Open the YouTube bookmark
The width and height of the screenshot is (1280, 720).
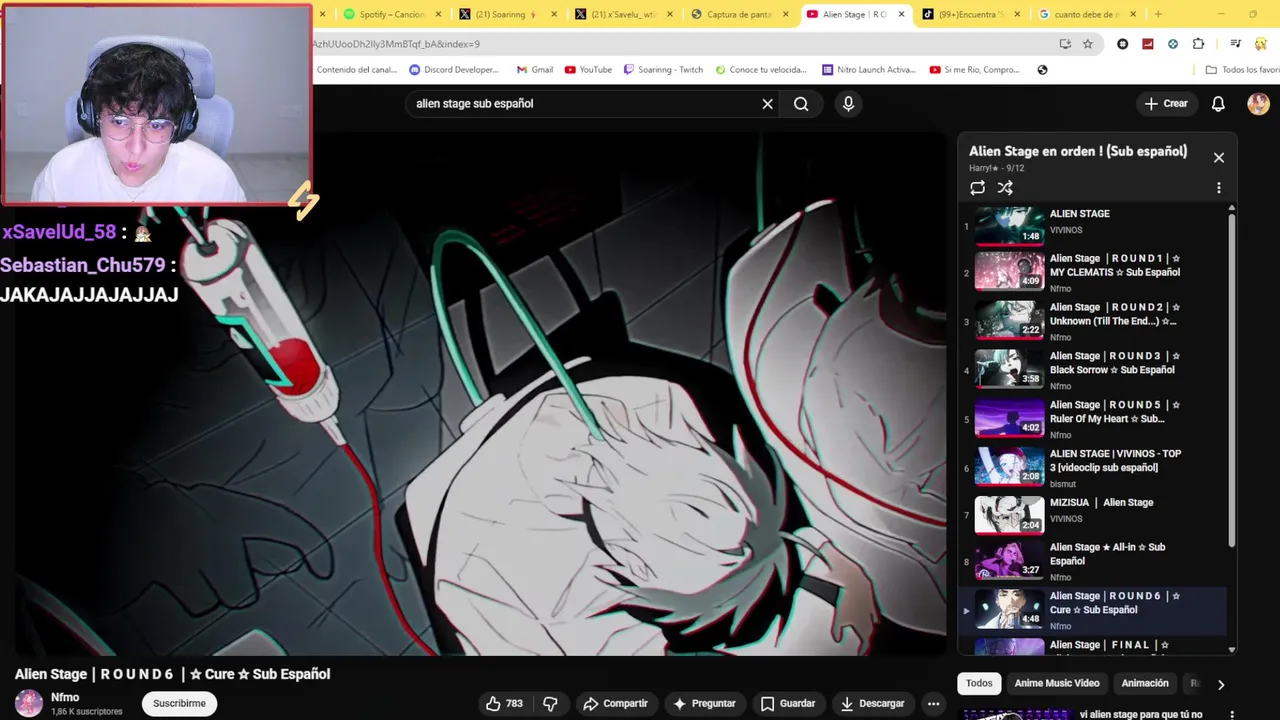coord(588,70)
